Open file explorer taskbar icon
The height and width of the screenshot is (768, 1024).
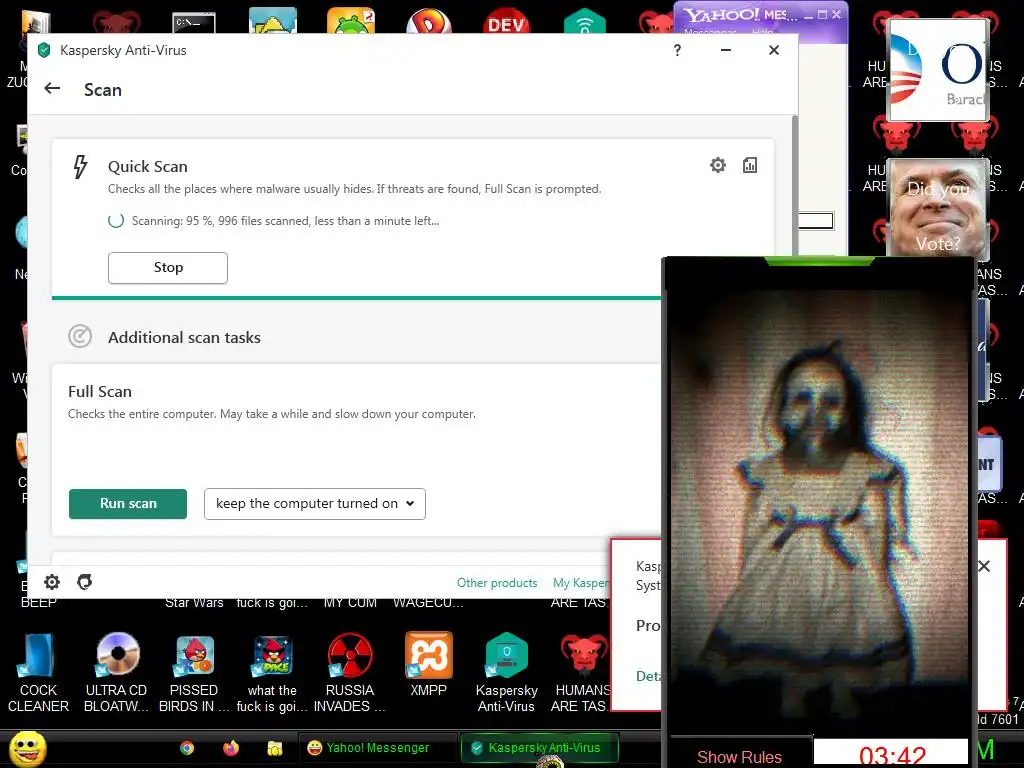[x=274, y=748]
